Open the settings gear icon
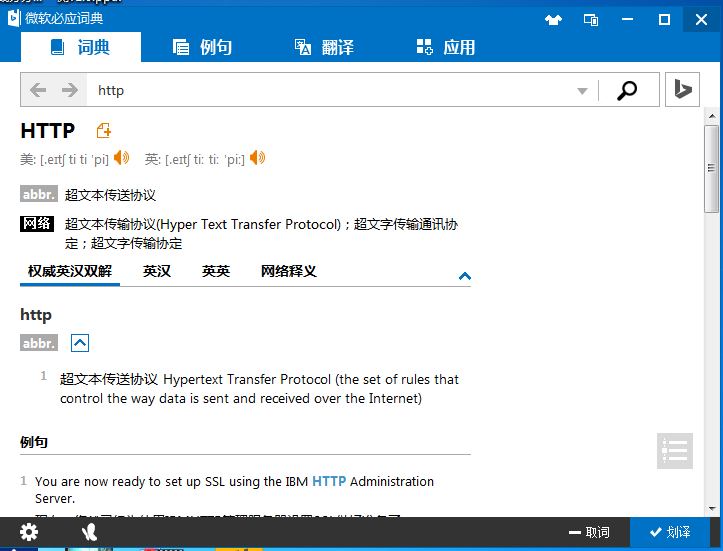Image resolution: width=723 pixels, height=551 pixels. coord(29,532)
